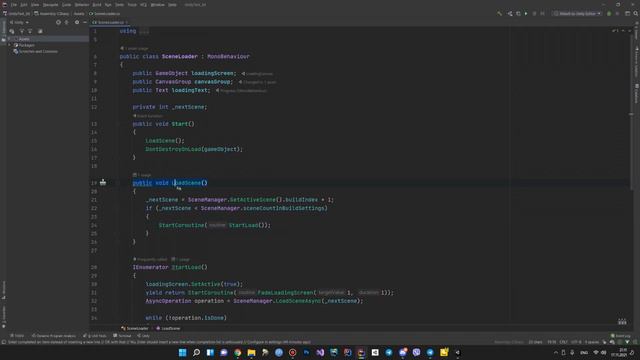
Task: Open File Explorer from the taskbar
Action: (251, 352)
